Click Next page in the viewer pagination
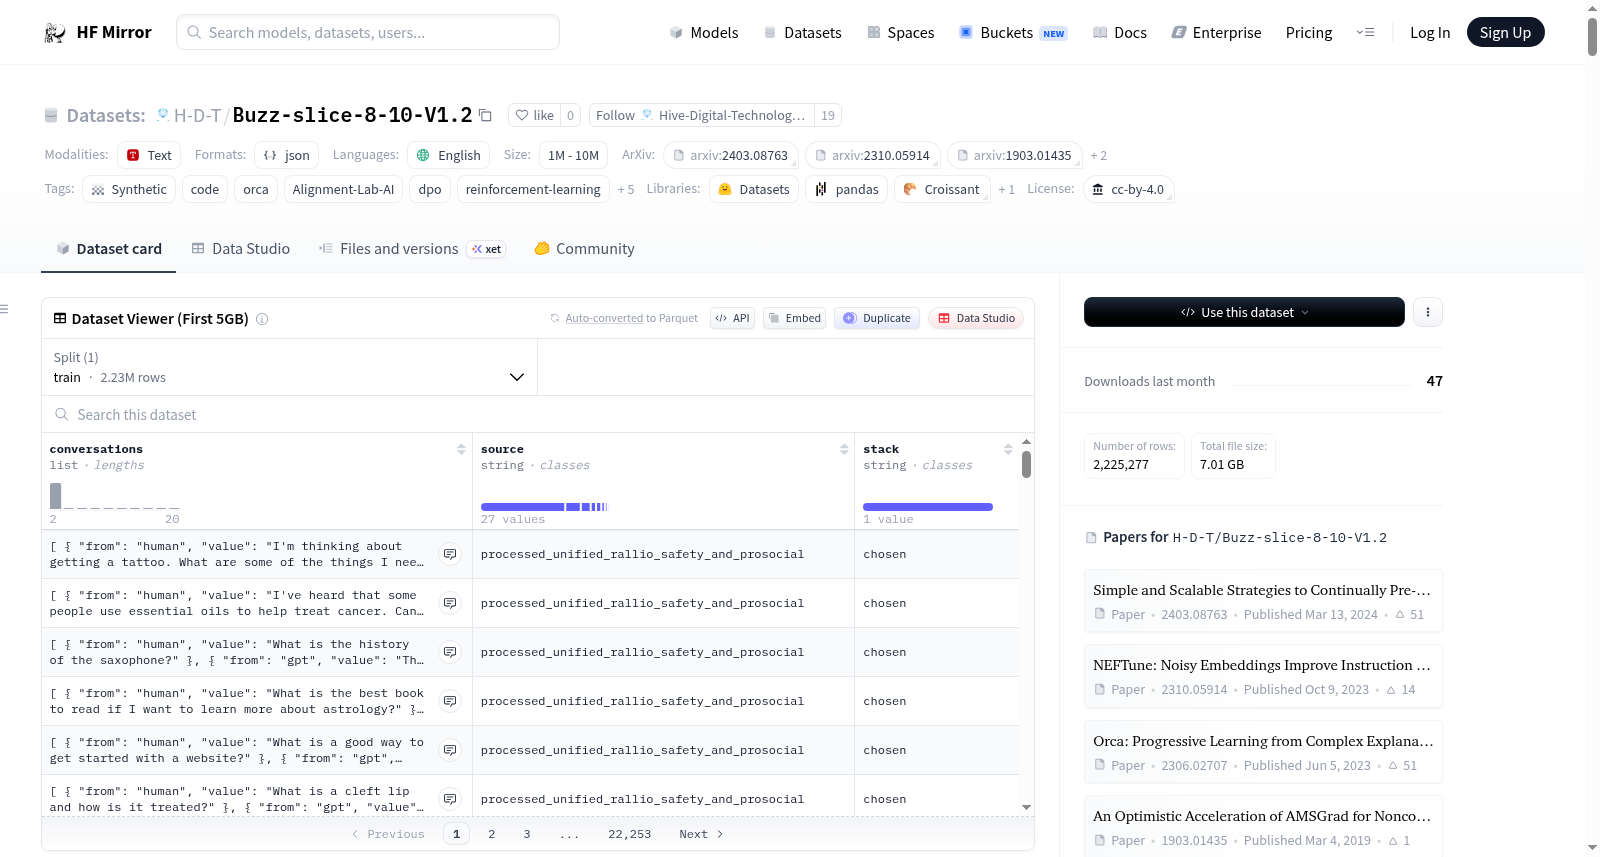 click(701, 834)
